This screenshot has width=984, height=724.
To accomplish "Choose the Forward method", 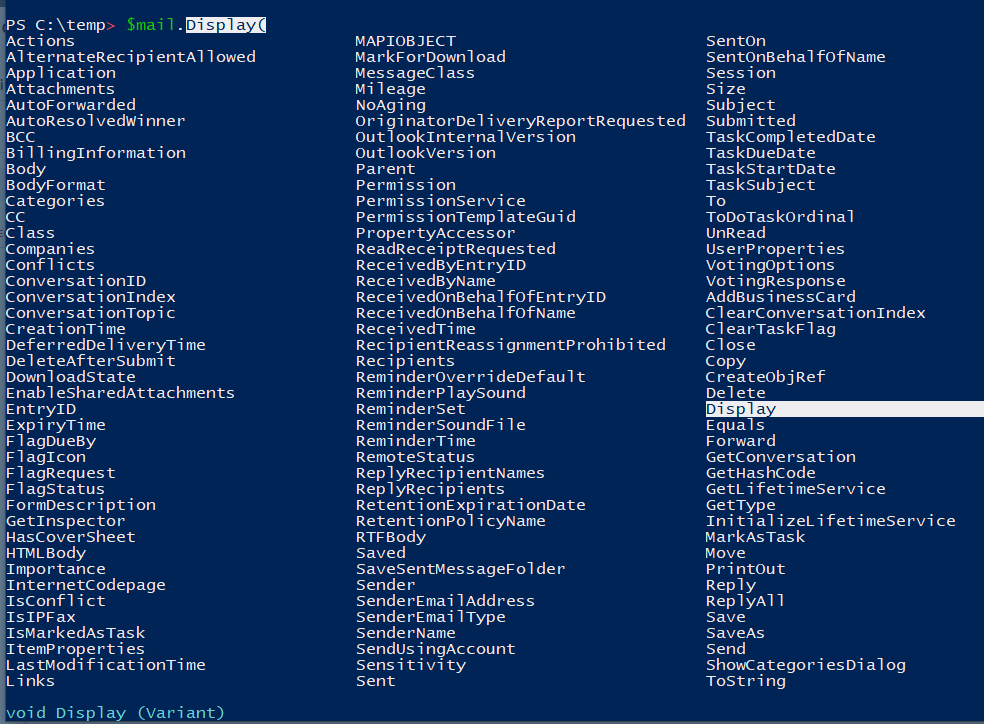I will click(x=741, y=441).
